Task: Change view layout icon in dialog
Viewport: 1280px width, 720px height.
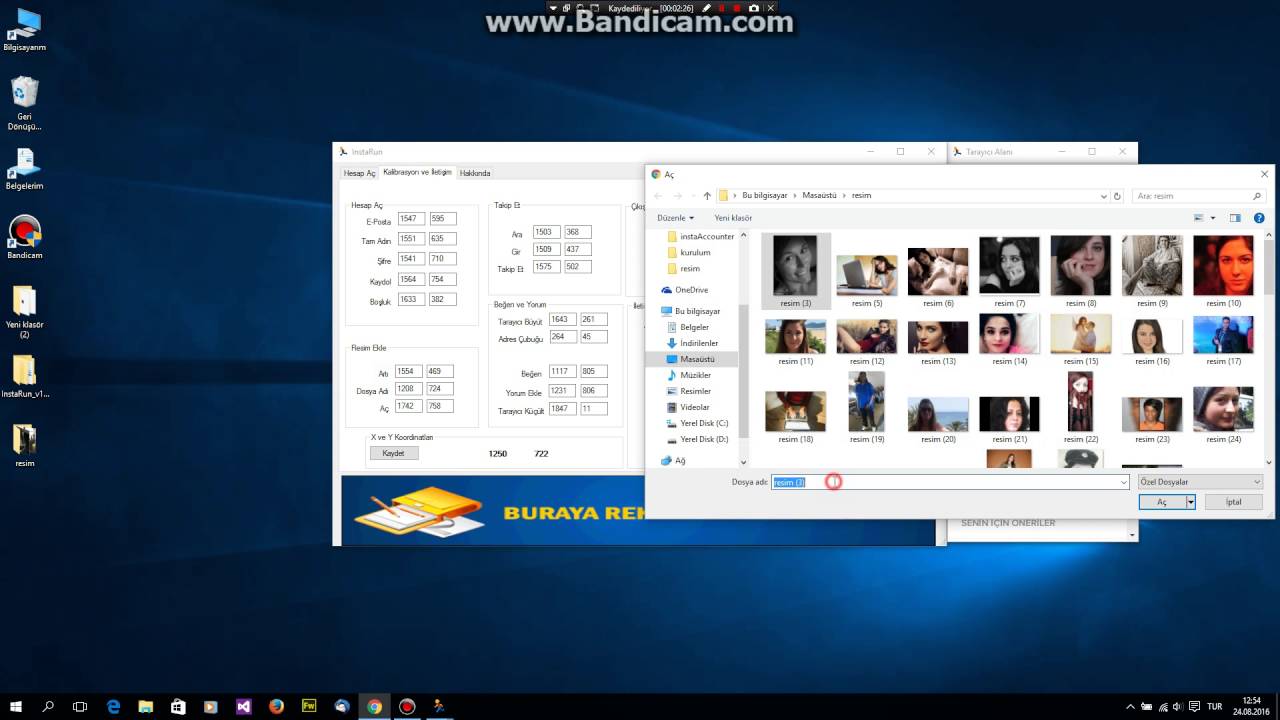Action: 1199,217
